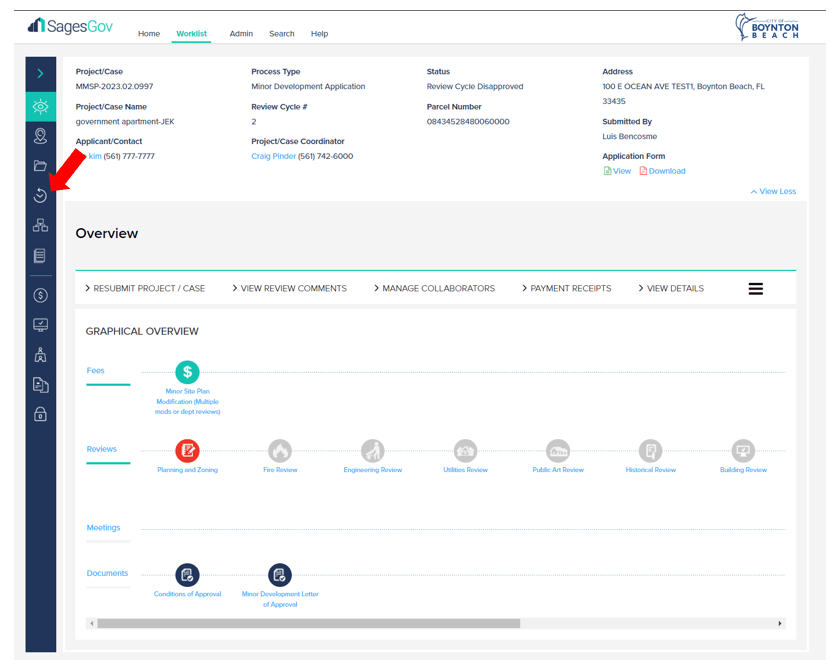Click the horizontal scrollbar right arrow
The height and width of the screenshot is (667, 837).
tap(780, 624)
